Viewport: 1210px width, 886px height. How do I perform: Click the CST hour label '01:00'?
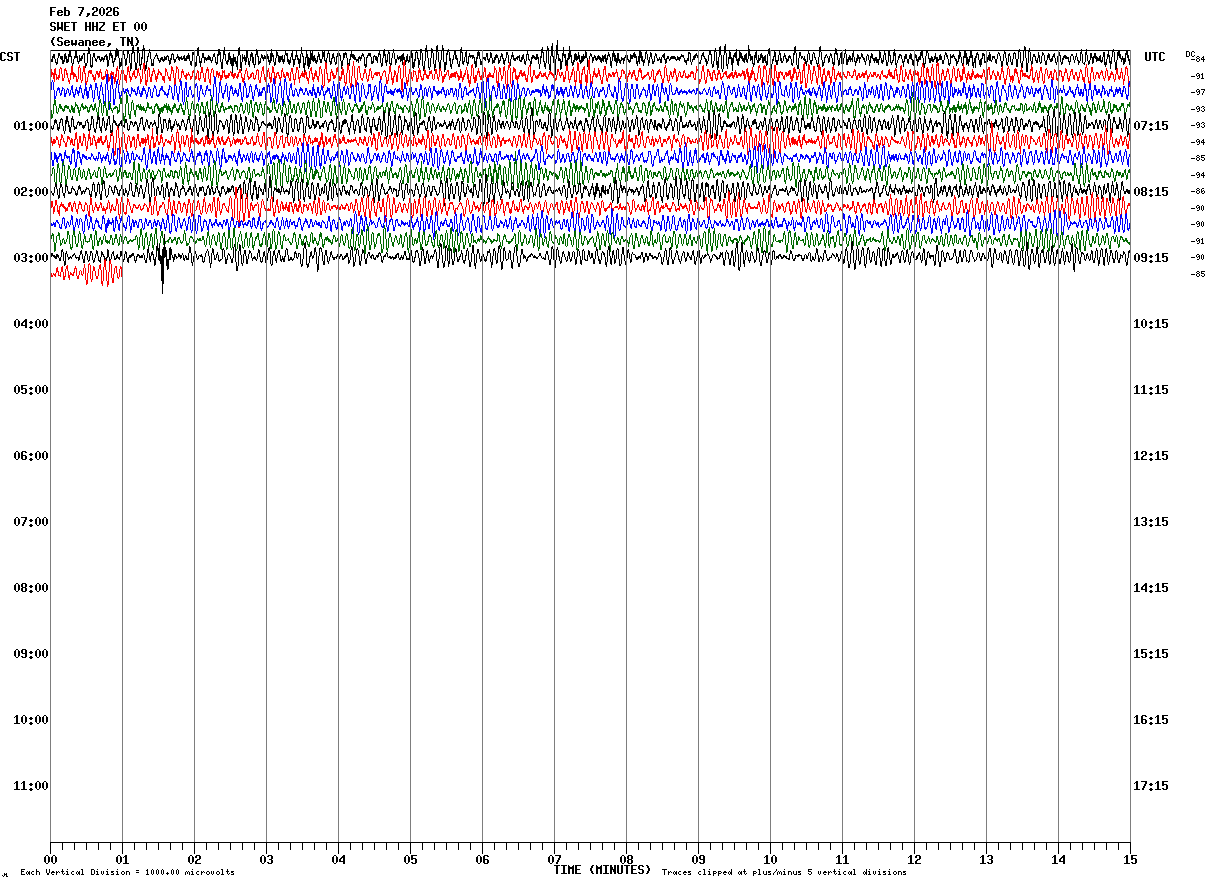pyautogui.click(x=31, y=126)
